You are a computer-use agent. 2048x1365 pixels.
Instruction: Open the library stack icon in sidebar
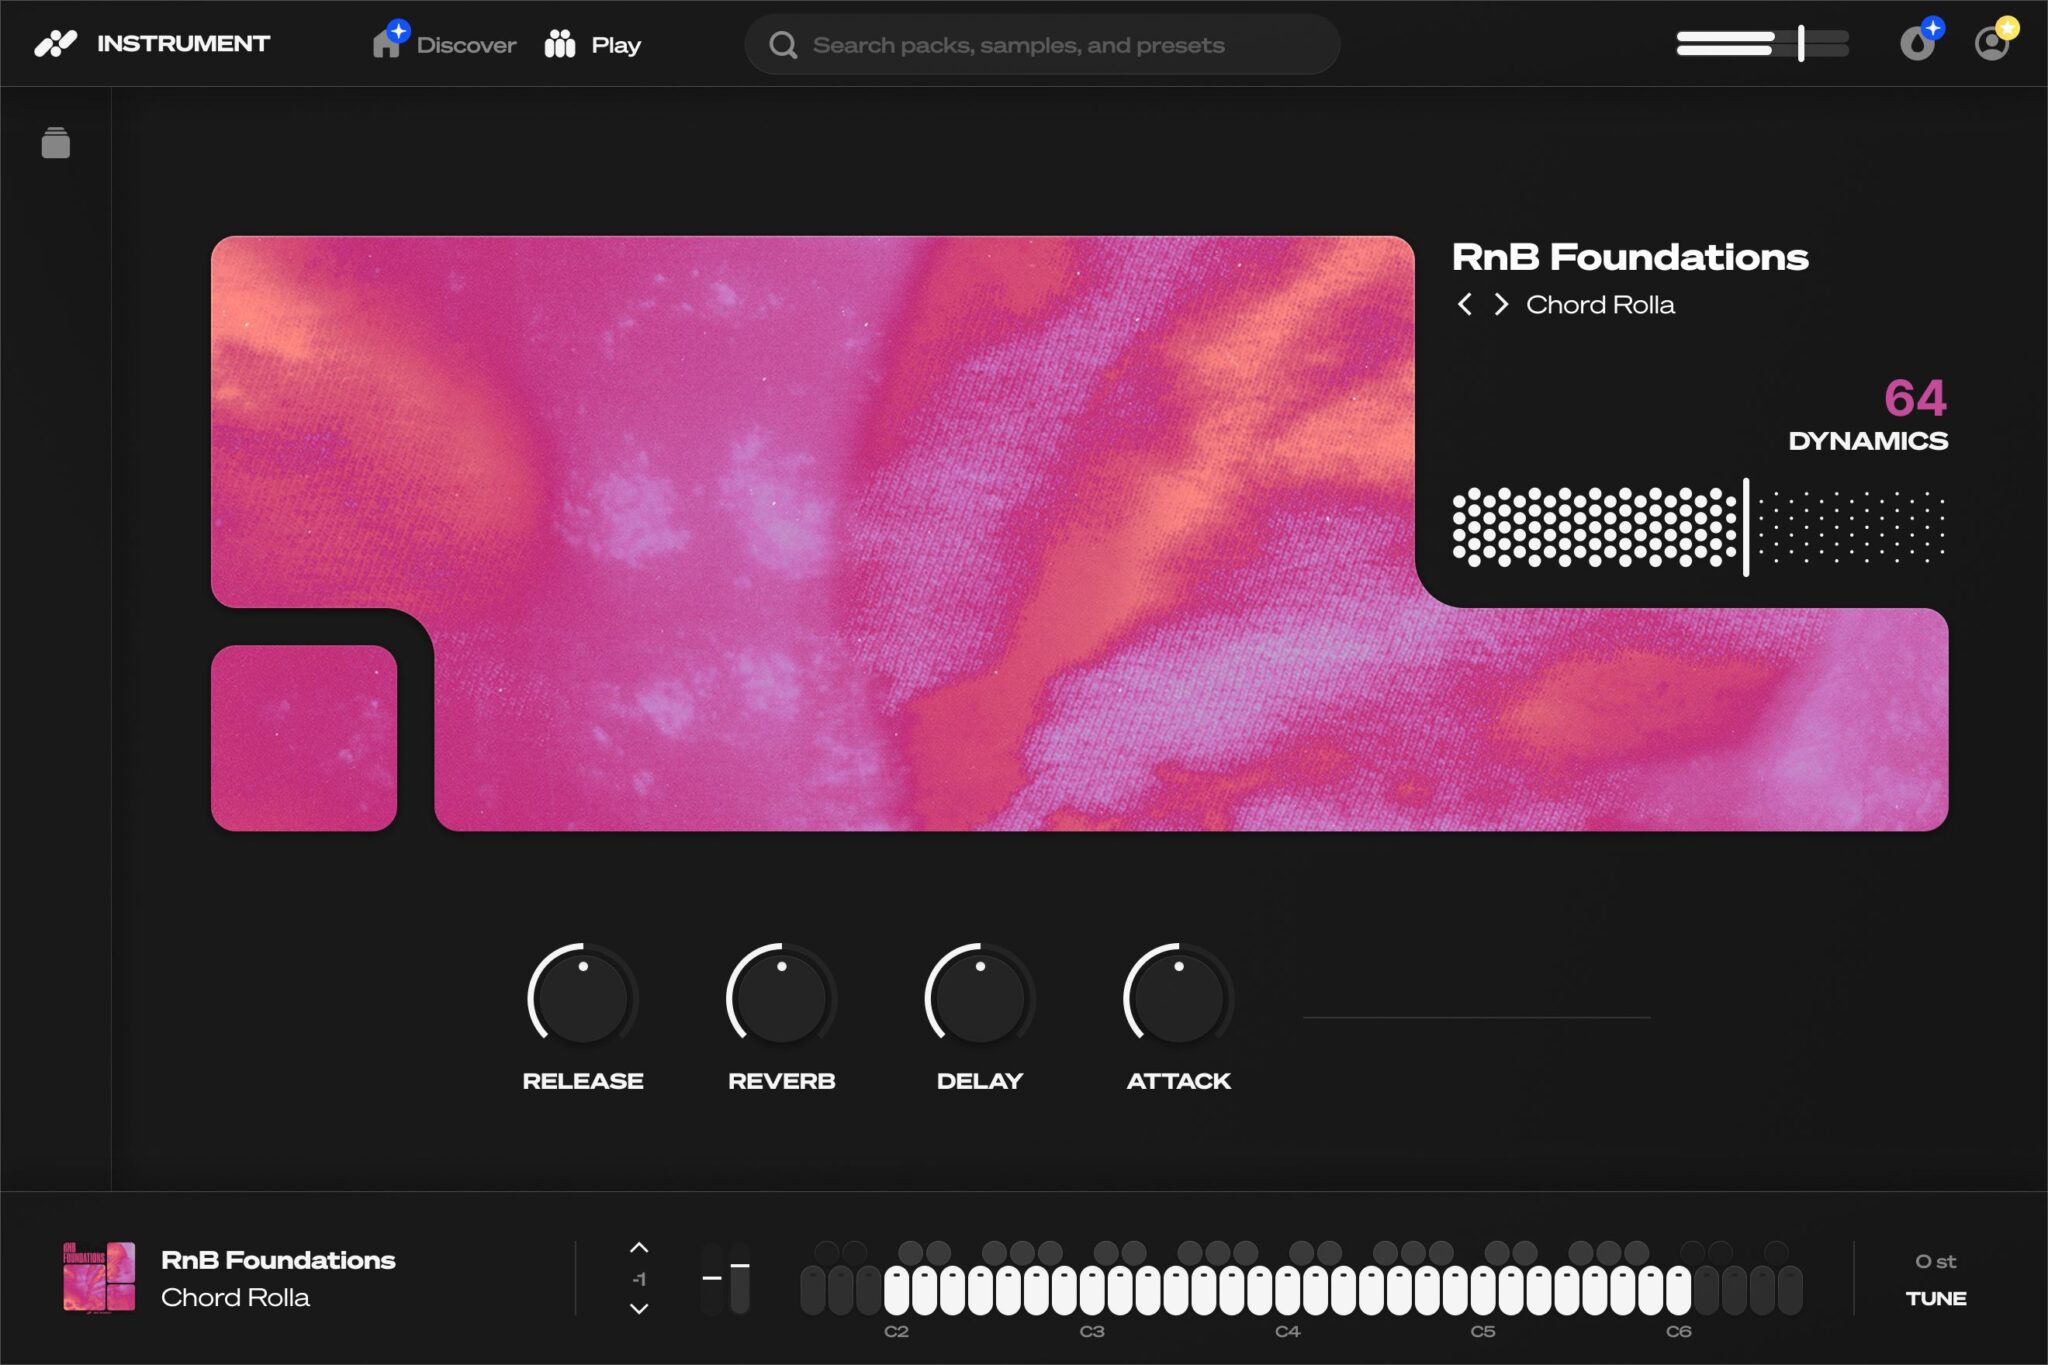pos(56,143)
